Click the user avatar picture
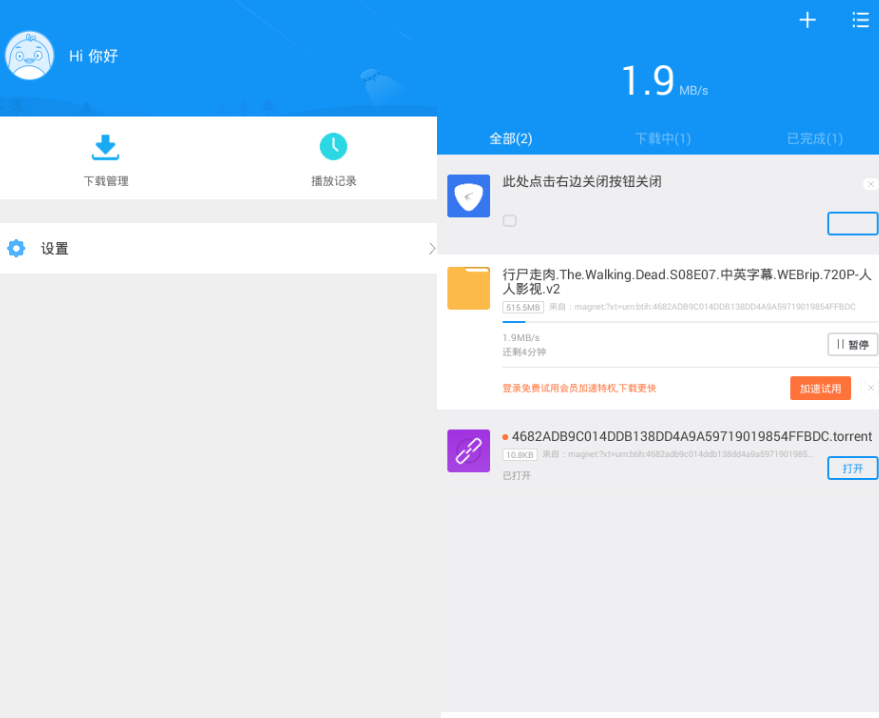The width and height of the screenshot is (879, 718). click(30, 56)
